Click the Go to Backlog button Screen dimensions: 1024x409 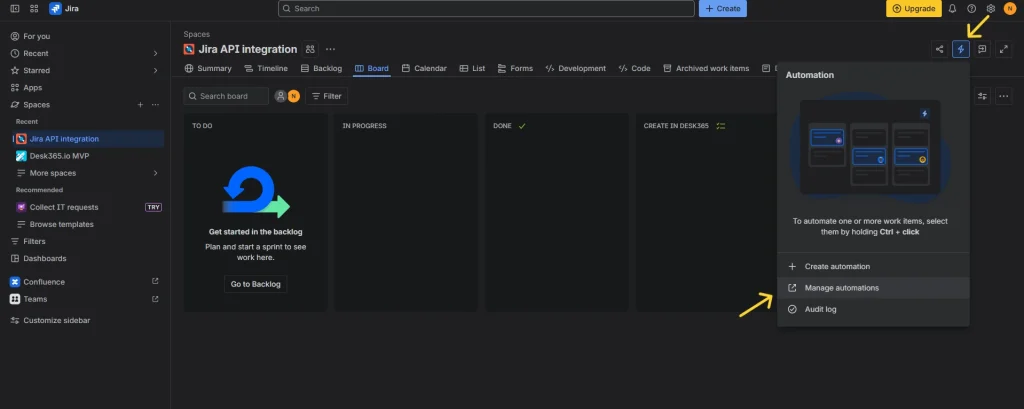(255, 284)
